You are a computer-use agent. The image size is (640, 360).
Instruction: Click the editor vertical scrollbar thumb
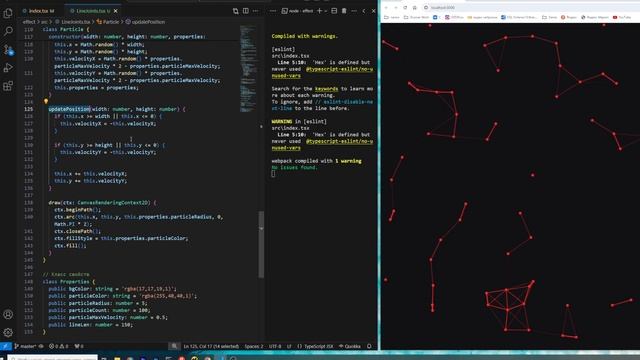261,245
